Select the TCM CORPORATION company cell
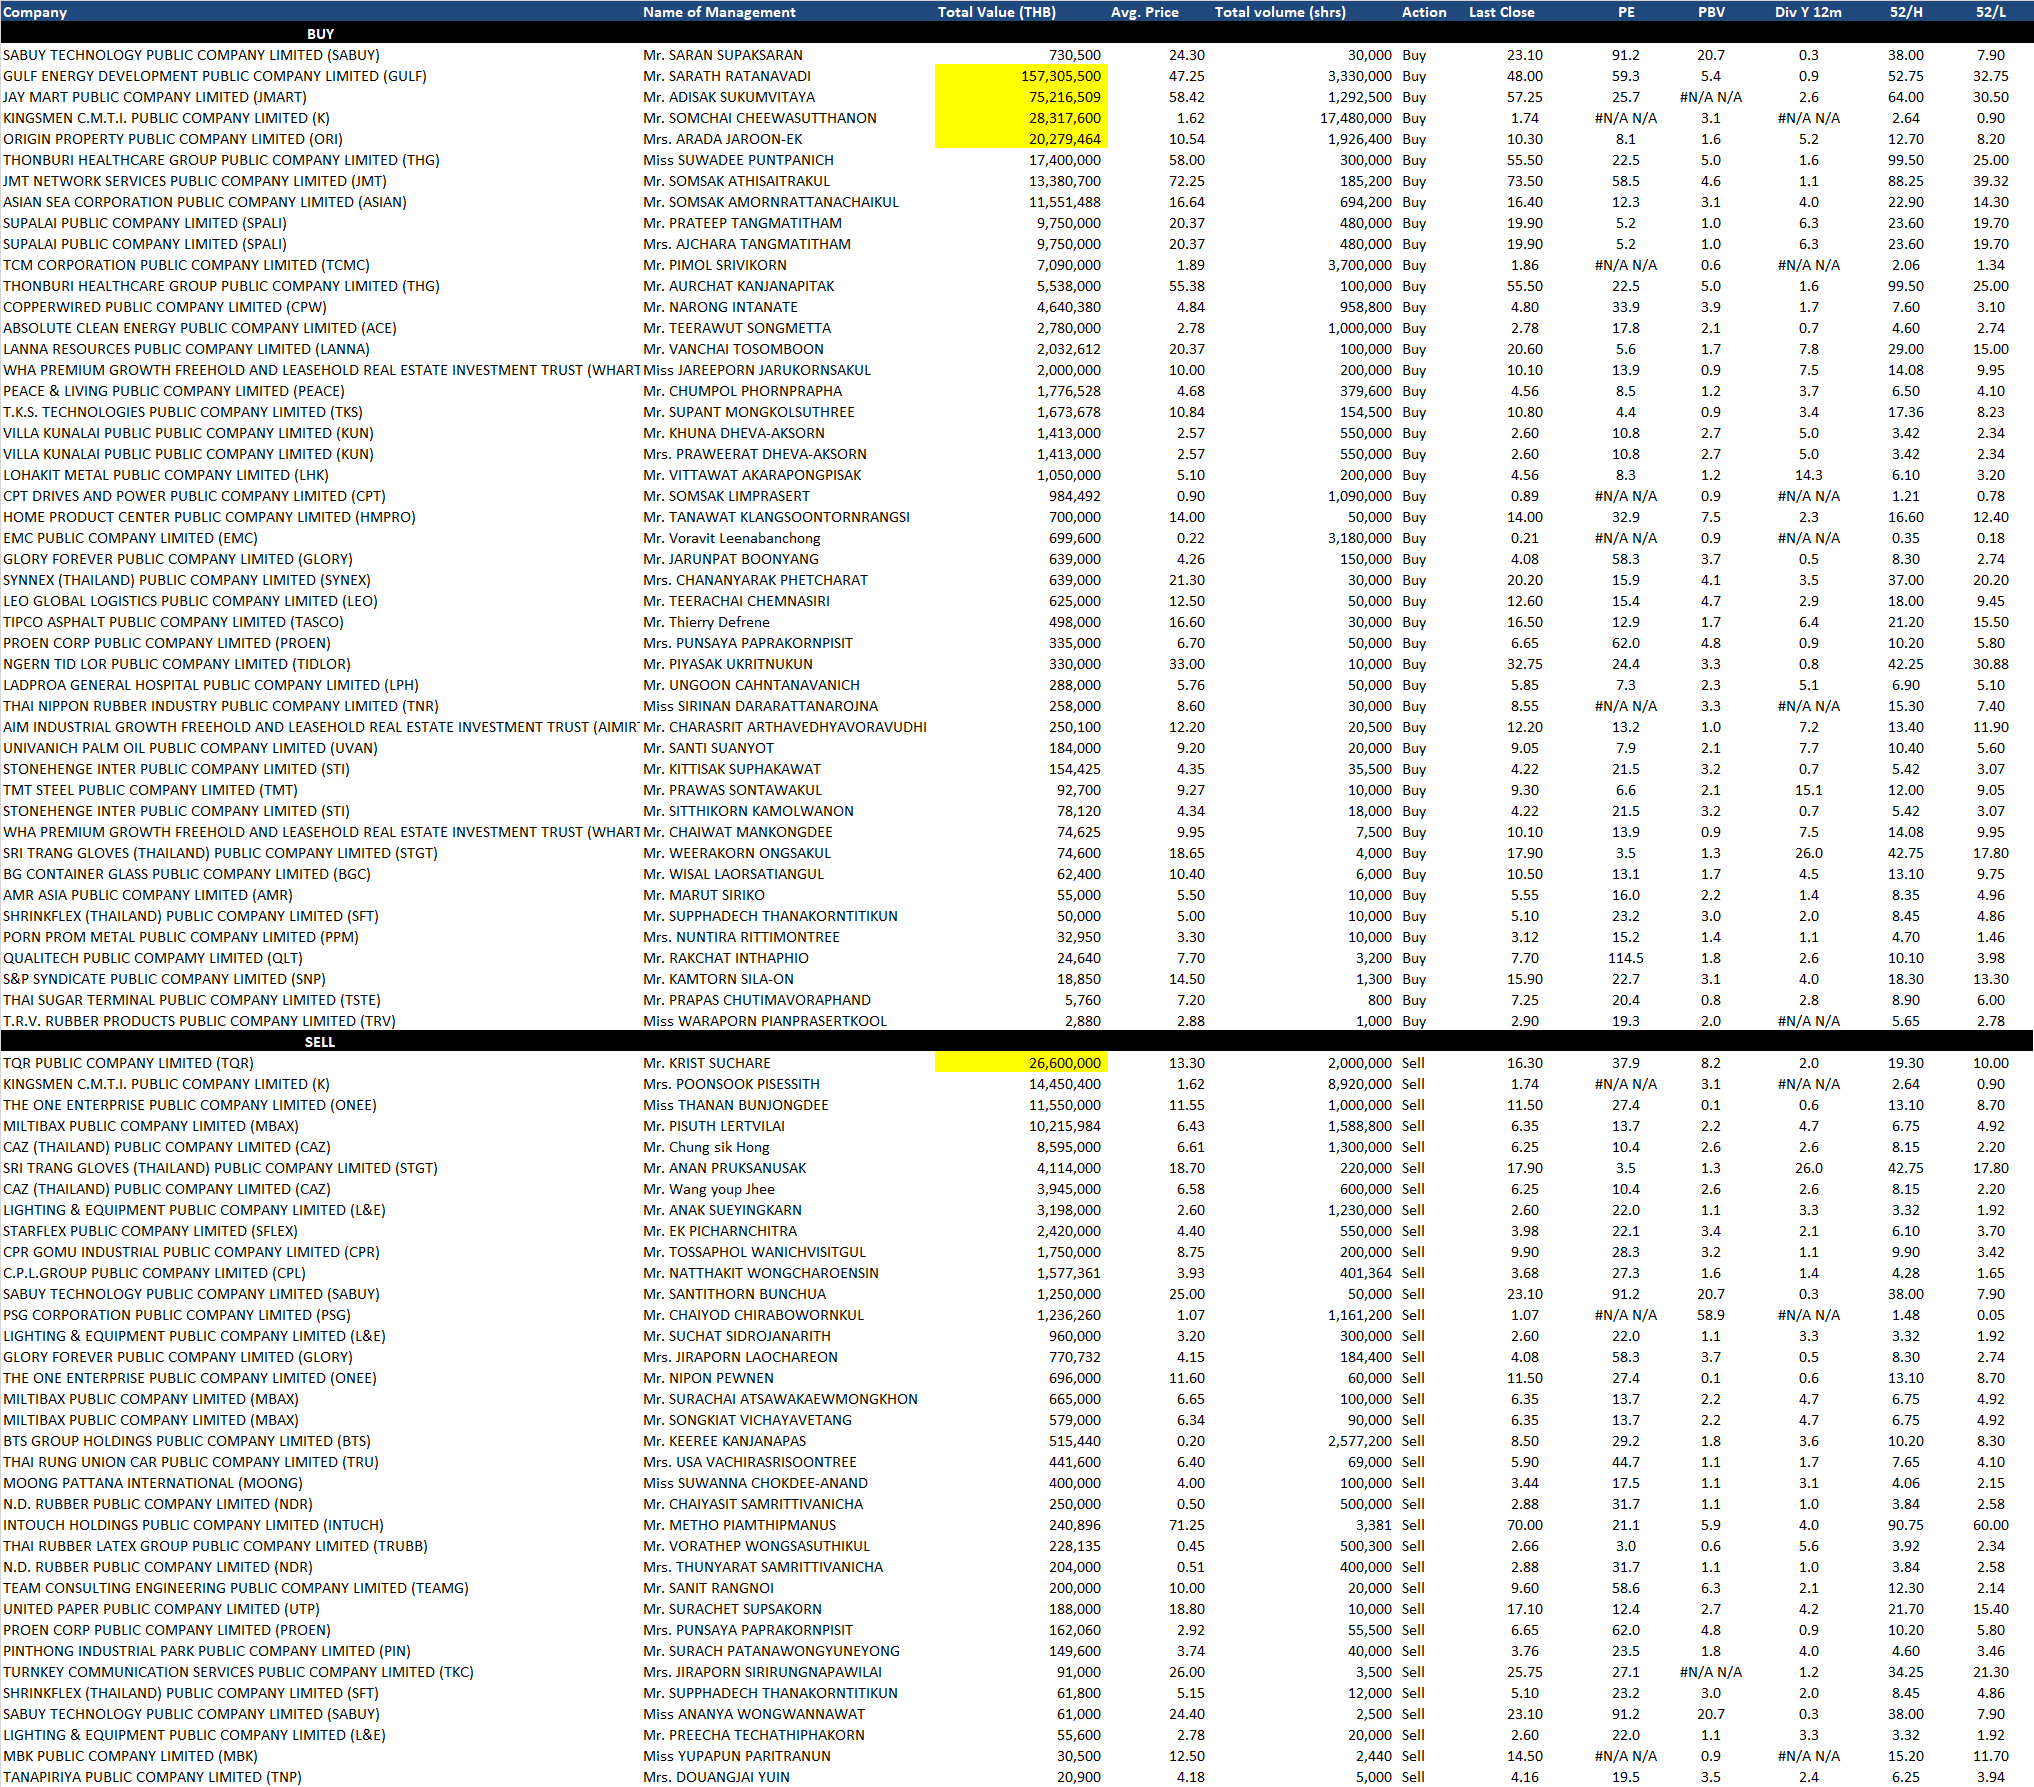Screen dimensions: 2034x1787 point(186,265)
